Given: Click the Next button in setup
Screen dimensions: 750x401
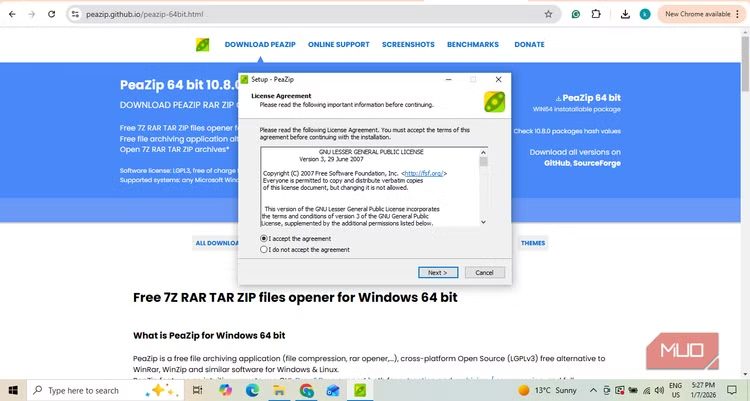Looking at the screenshot, I should pyautogui.click(x=437, y=272).
